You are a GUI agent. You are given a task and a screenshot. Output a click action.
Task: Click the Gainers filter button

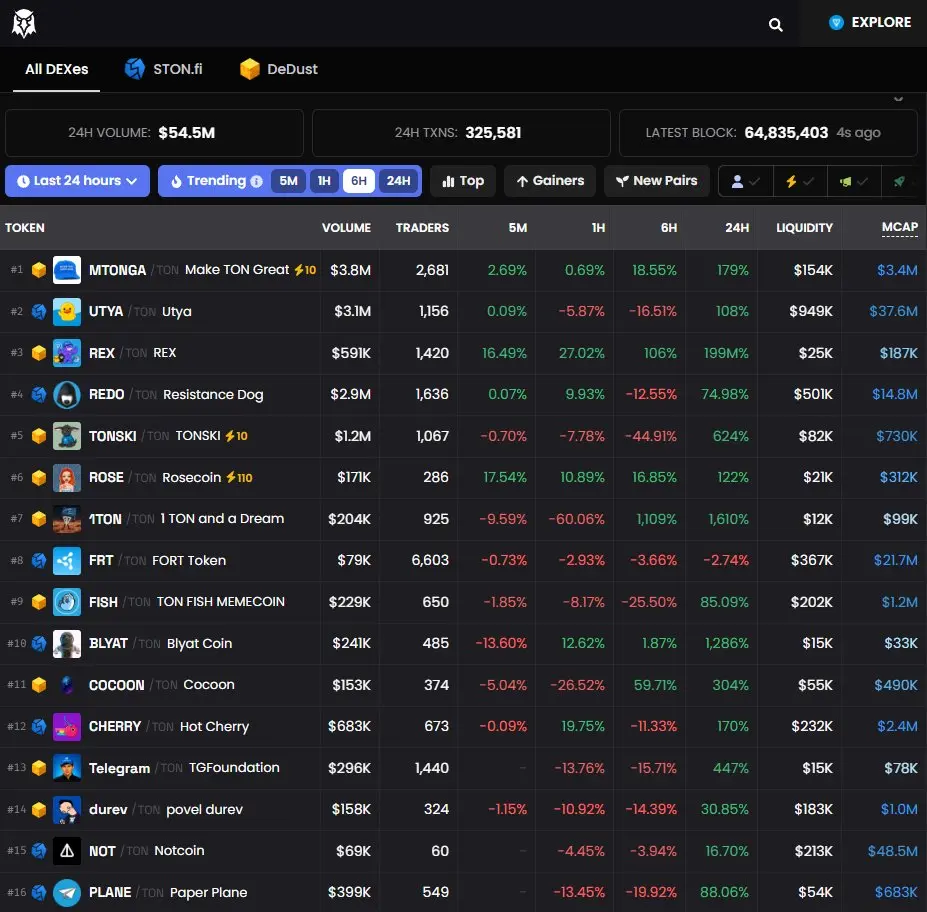tap(550, 181)
